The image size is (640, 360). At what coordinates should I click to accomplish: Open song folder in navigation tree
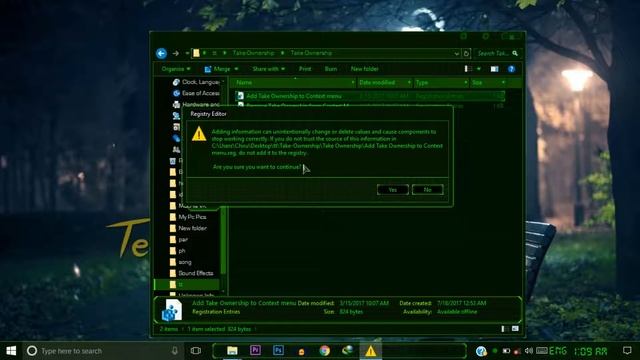180,262
